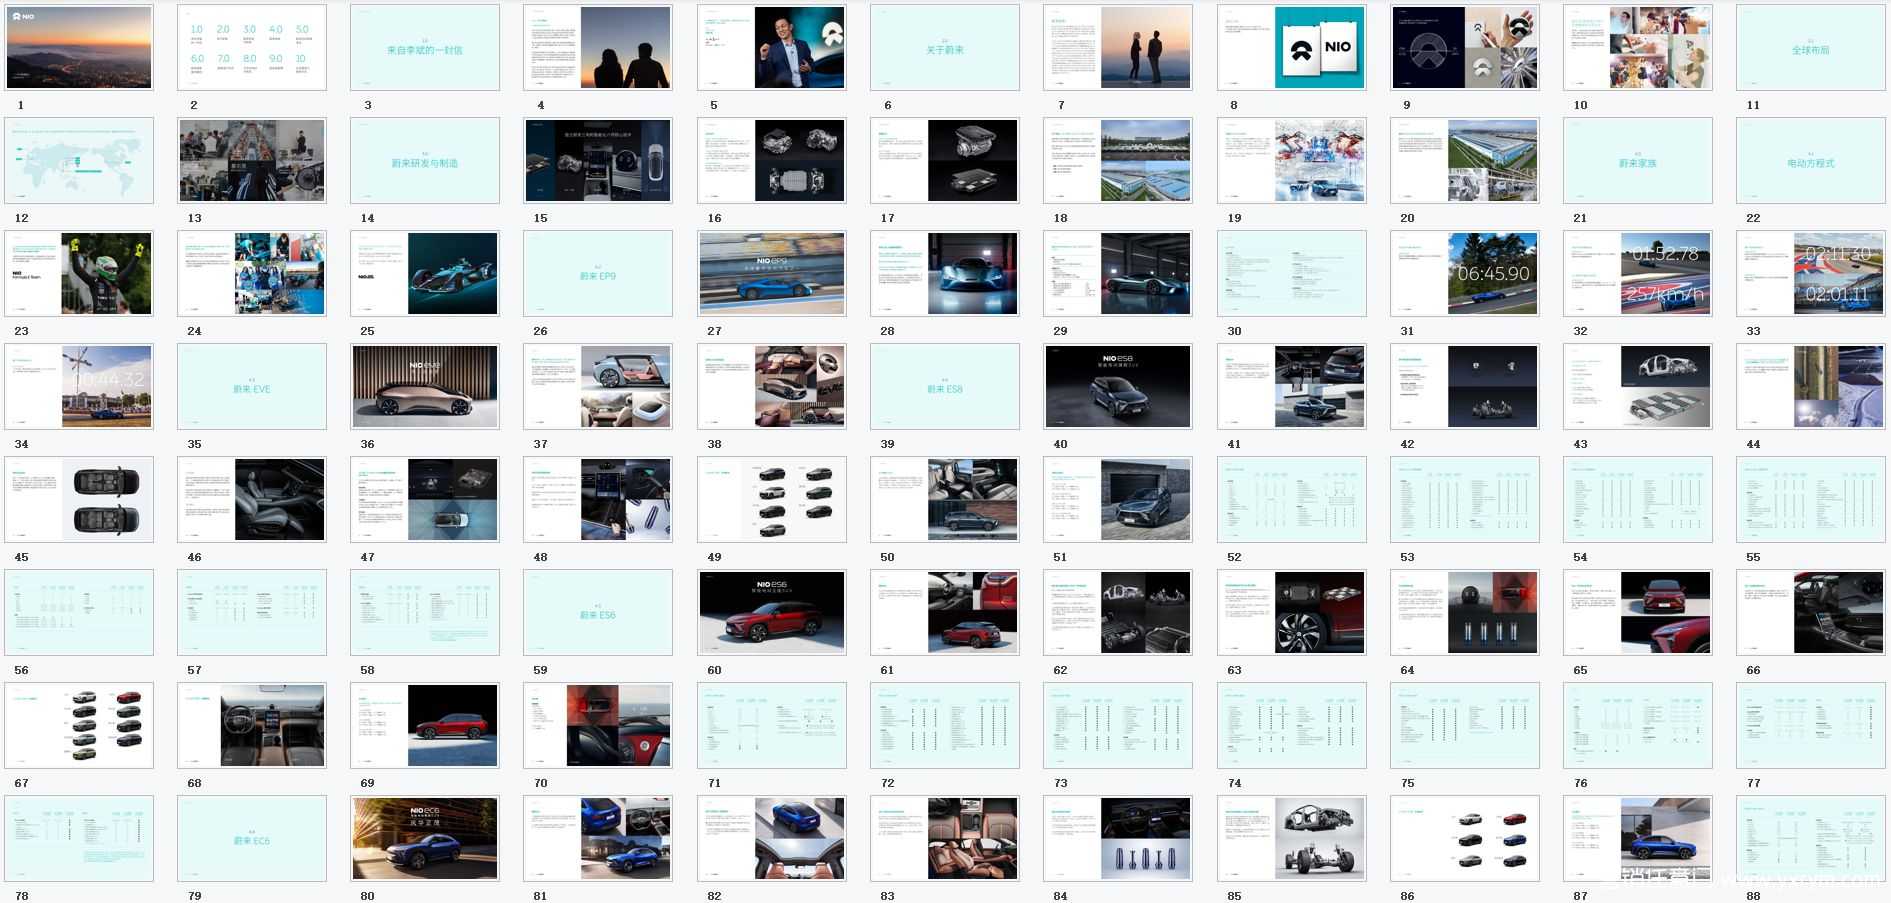Select slide 21 titled 蔚来家族
Image resolution: width=1891 pixels, height=903 pixels.
click(x=1637, y=160)
